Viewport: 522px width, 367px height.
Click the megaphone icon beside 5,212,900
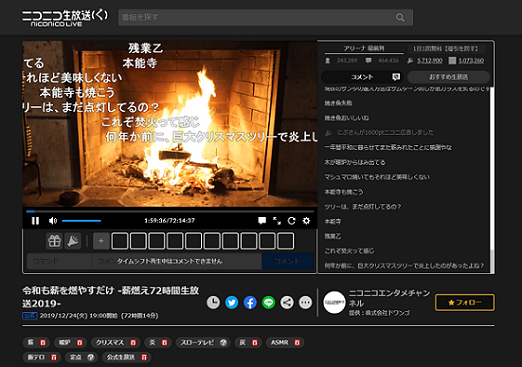pos(410,61)
